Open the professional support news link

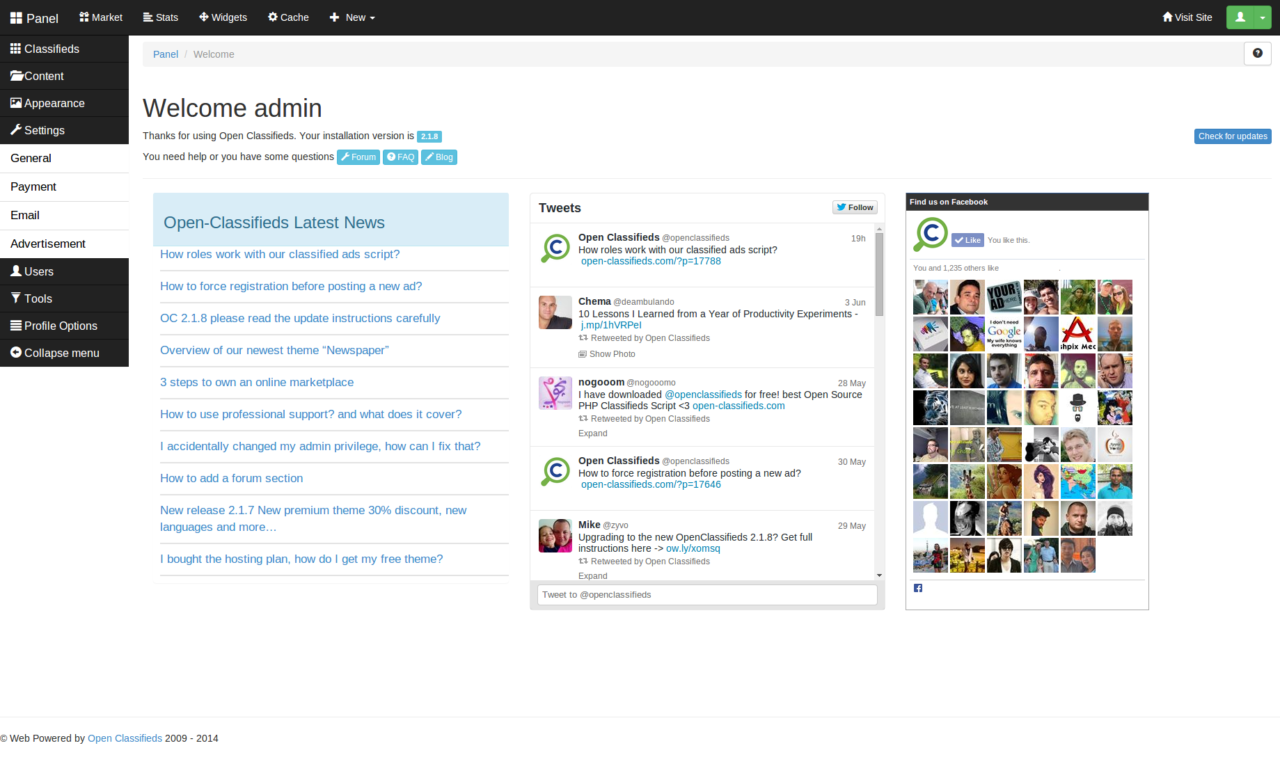(x=311, y=414)
